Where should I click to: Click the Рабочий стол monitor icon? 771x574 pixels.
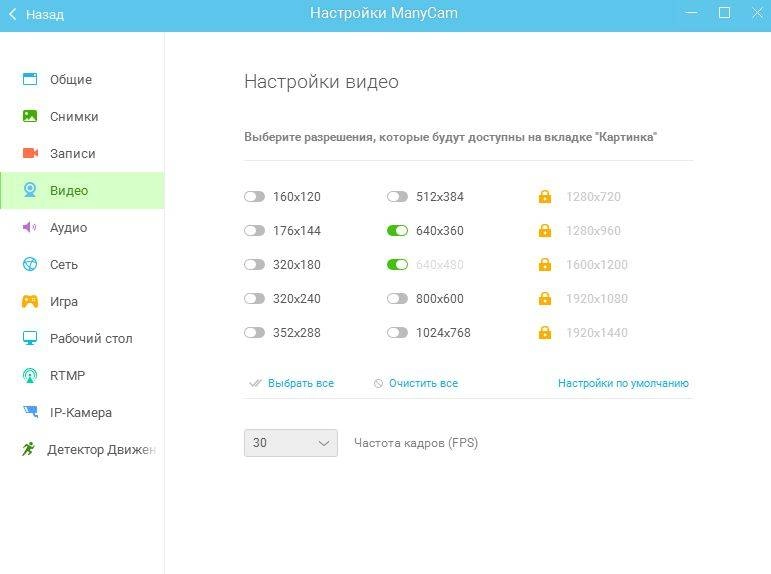(30, 338)
